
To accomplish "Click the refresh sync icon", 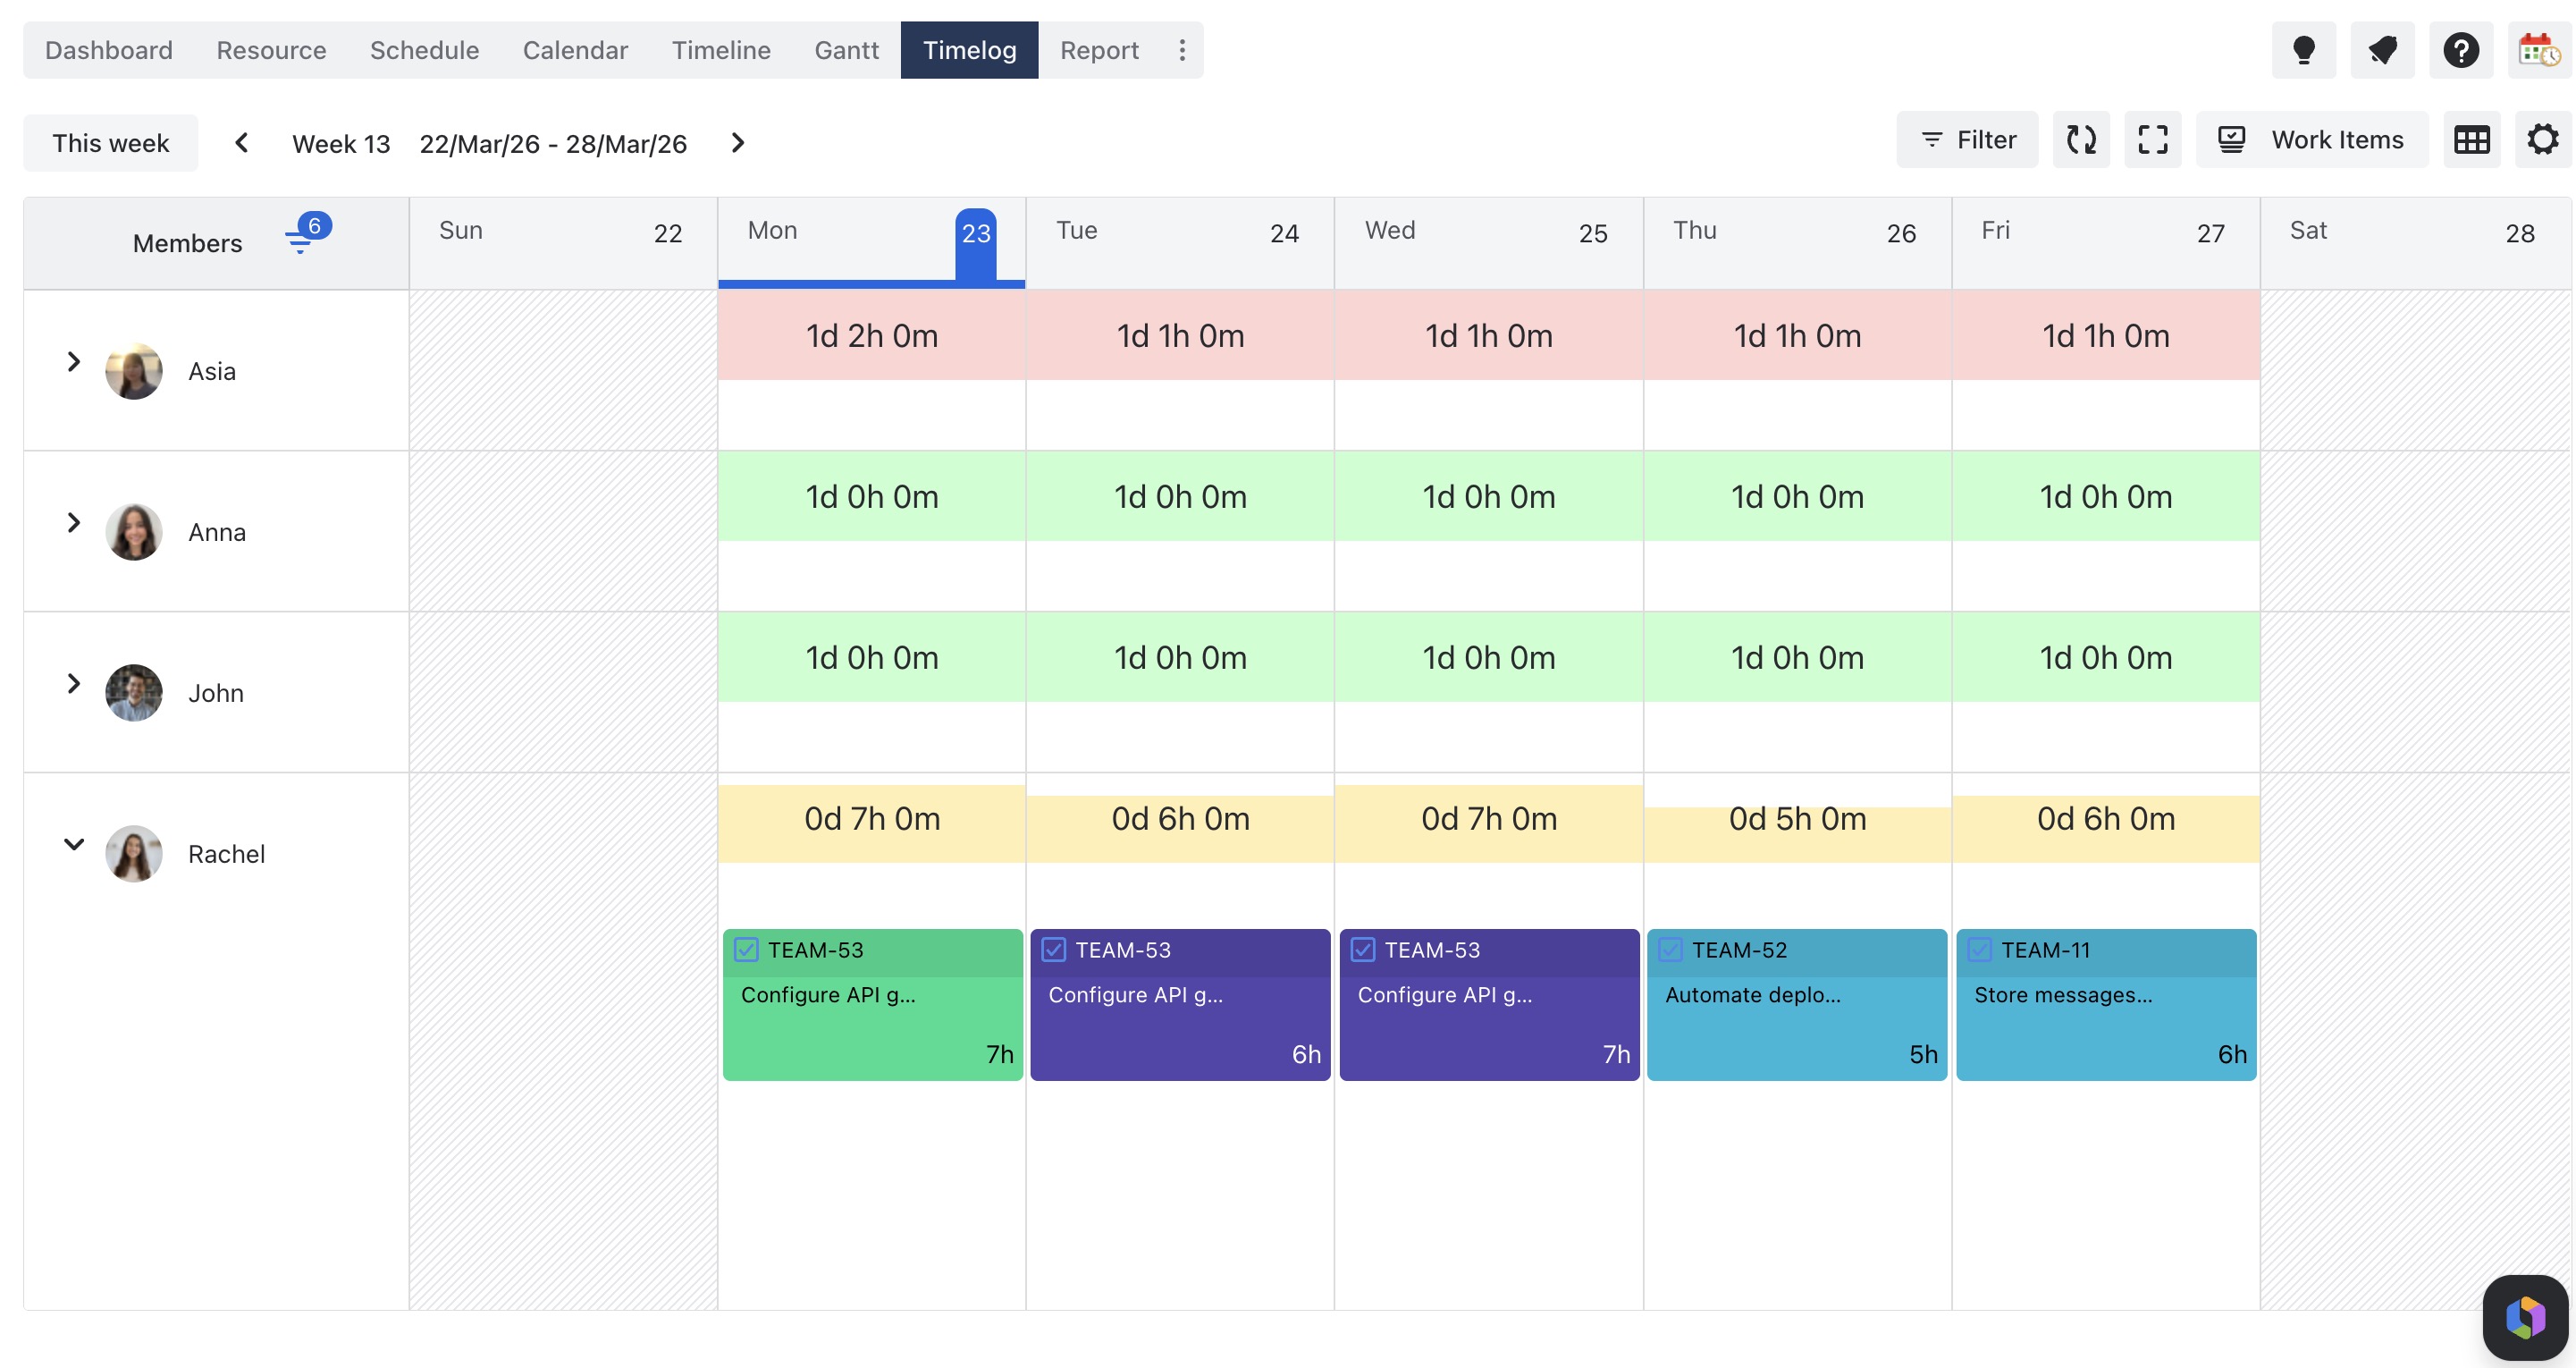I will pyautogui.click(x=2081, y=140).
